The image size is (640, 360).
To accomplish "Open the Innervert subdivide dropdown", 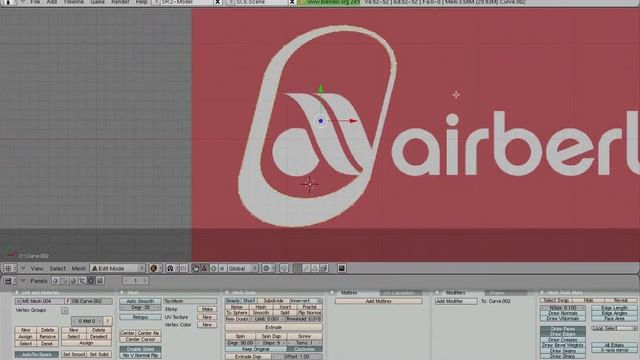I will [305, 301].
